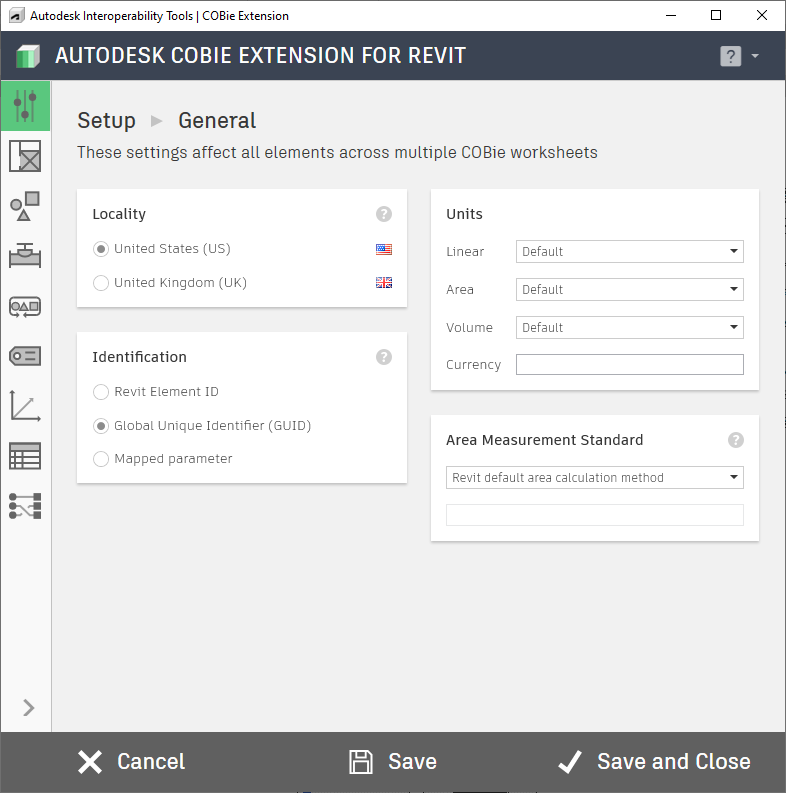
Task: Open the Schedules table sidebar icon
Action: [25, 456]
